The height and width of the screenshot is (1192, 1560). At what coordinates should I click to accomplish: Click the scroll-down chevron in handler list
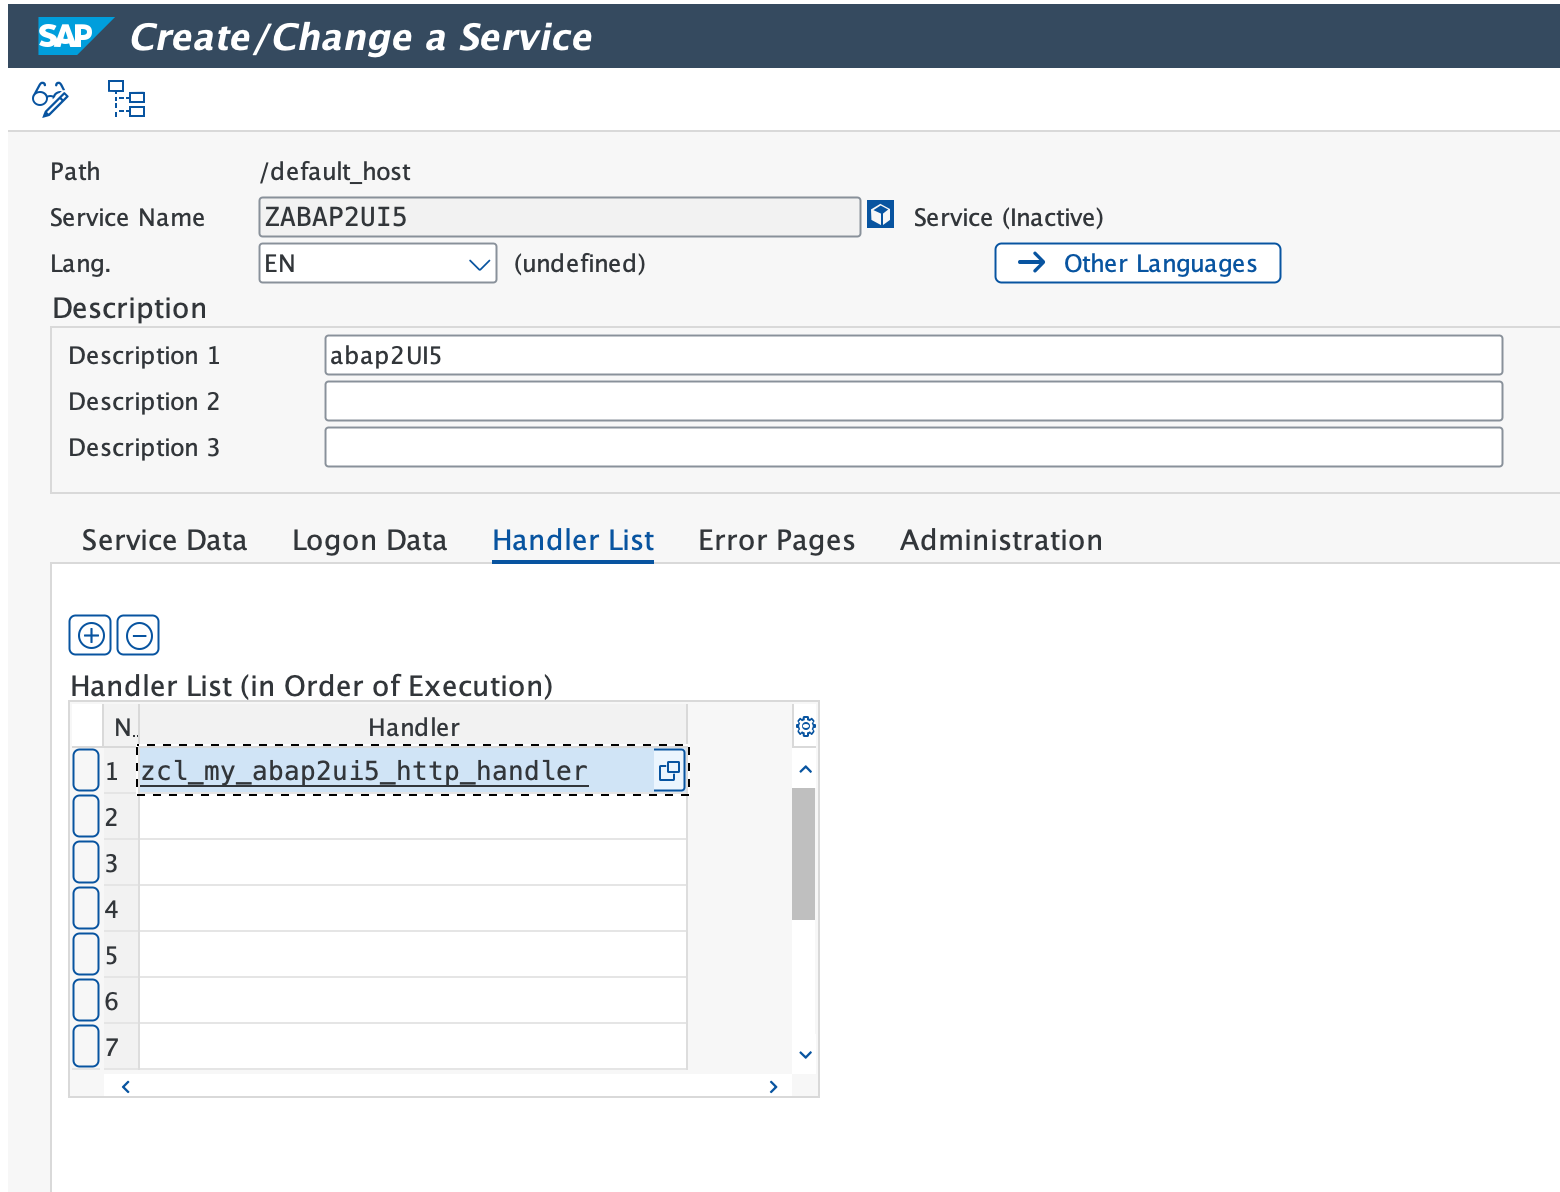pos(805,1054)
